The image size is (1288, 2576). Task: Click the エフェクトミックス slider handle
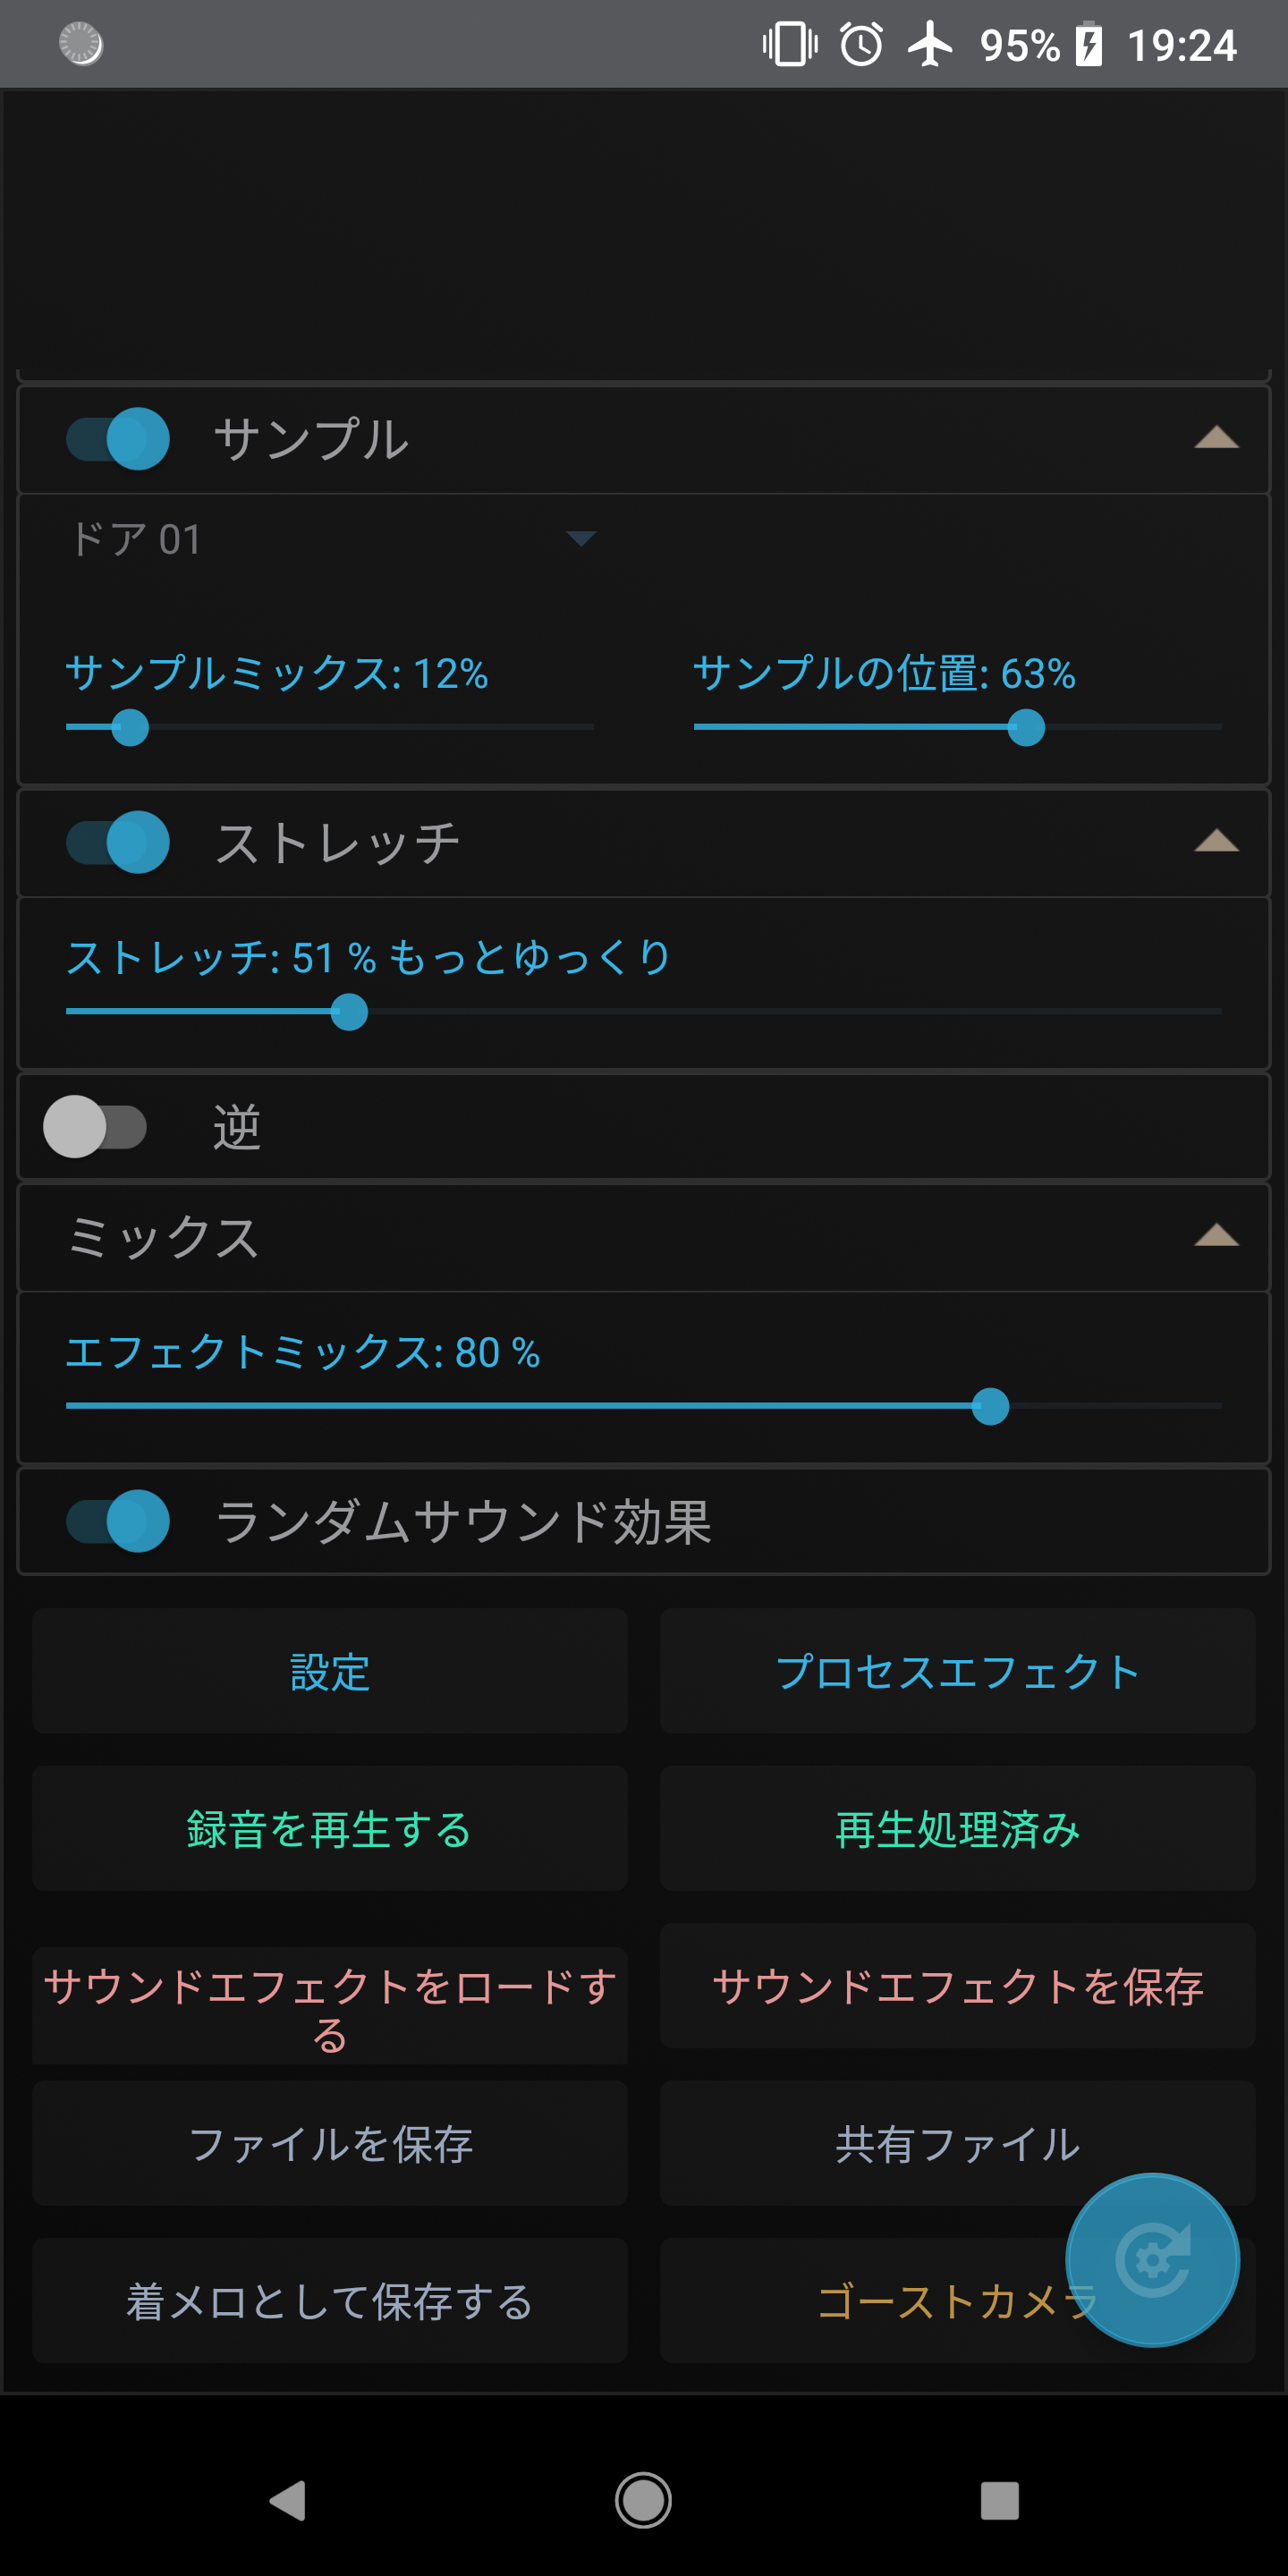[990, 1406]
